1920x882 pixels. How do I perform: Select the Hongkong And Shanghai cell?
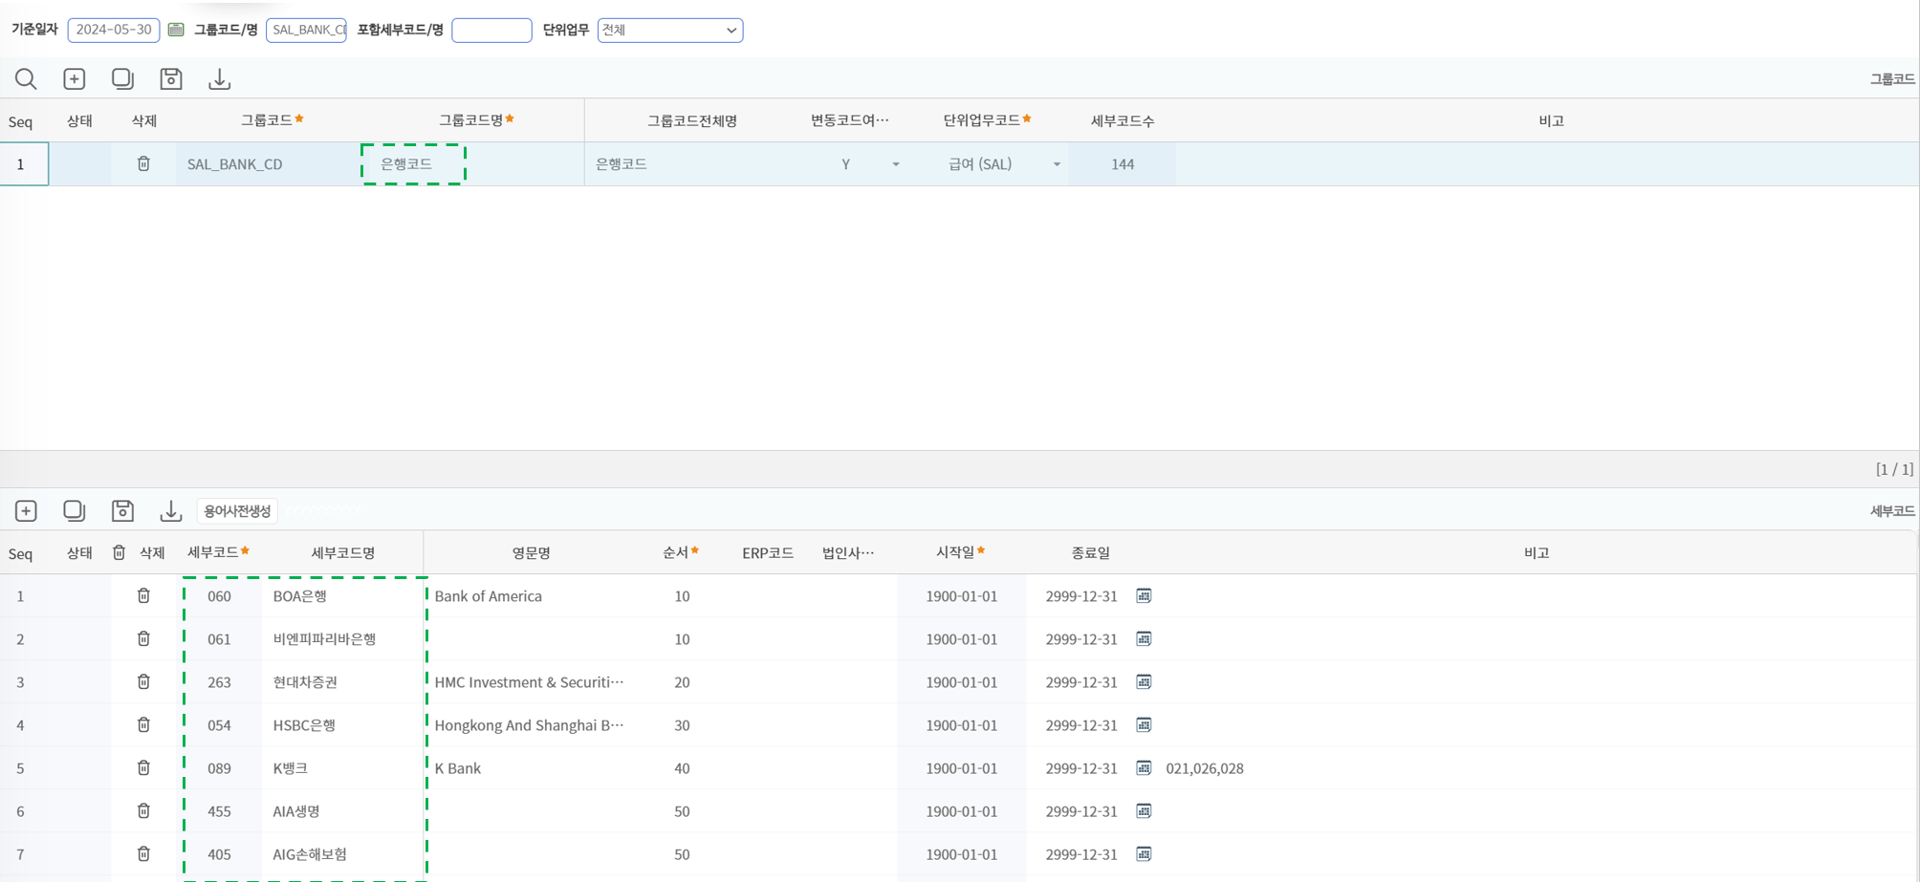click(x=531, y=725)
